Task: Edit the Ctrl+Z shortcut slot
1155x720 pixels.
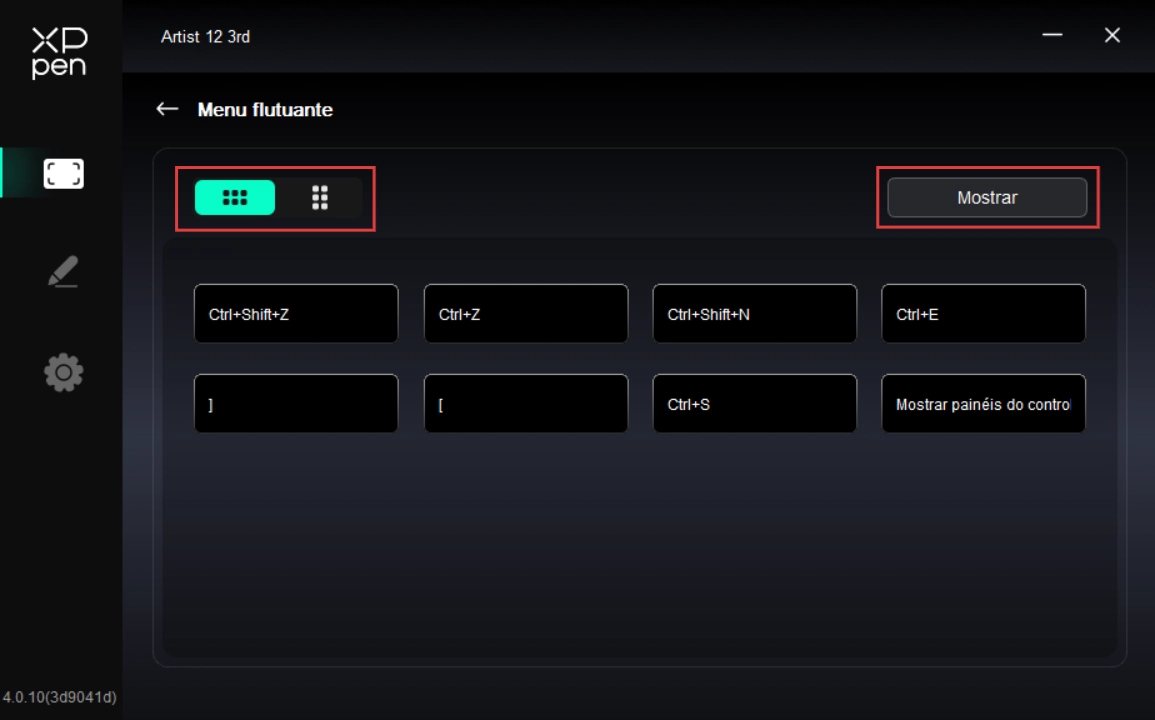Action: click(x=526, y=314)
